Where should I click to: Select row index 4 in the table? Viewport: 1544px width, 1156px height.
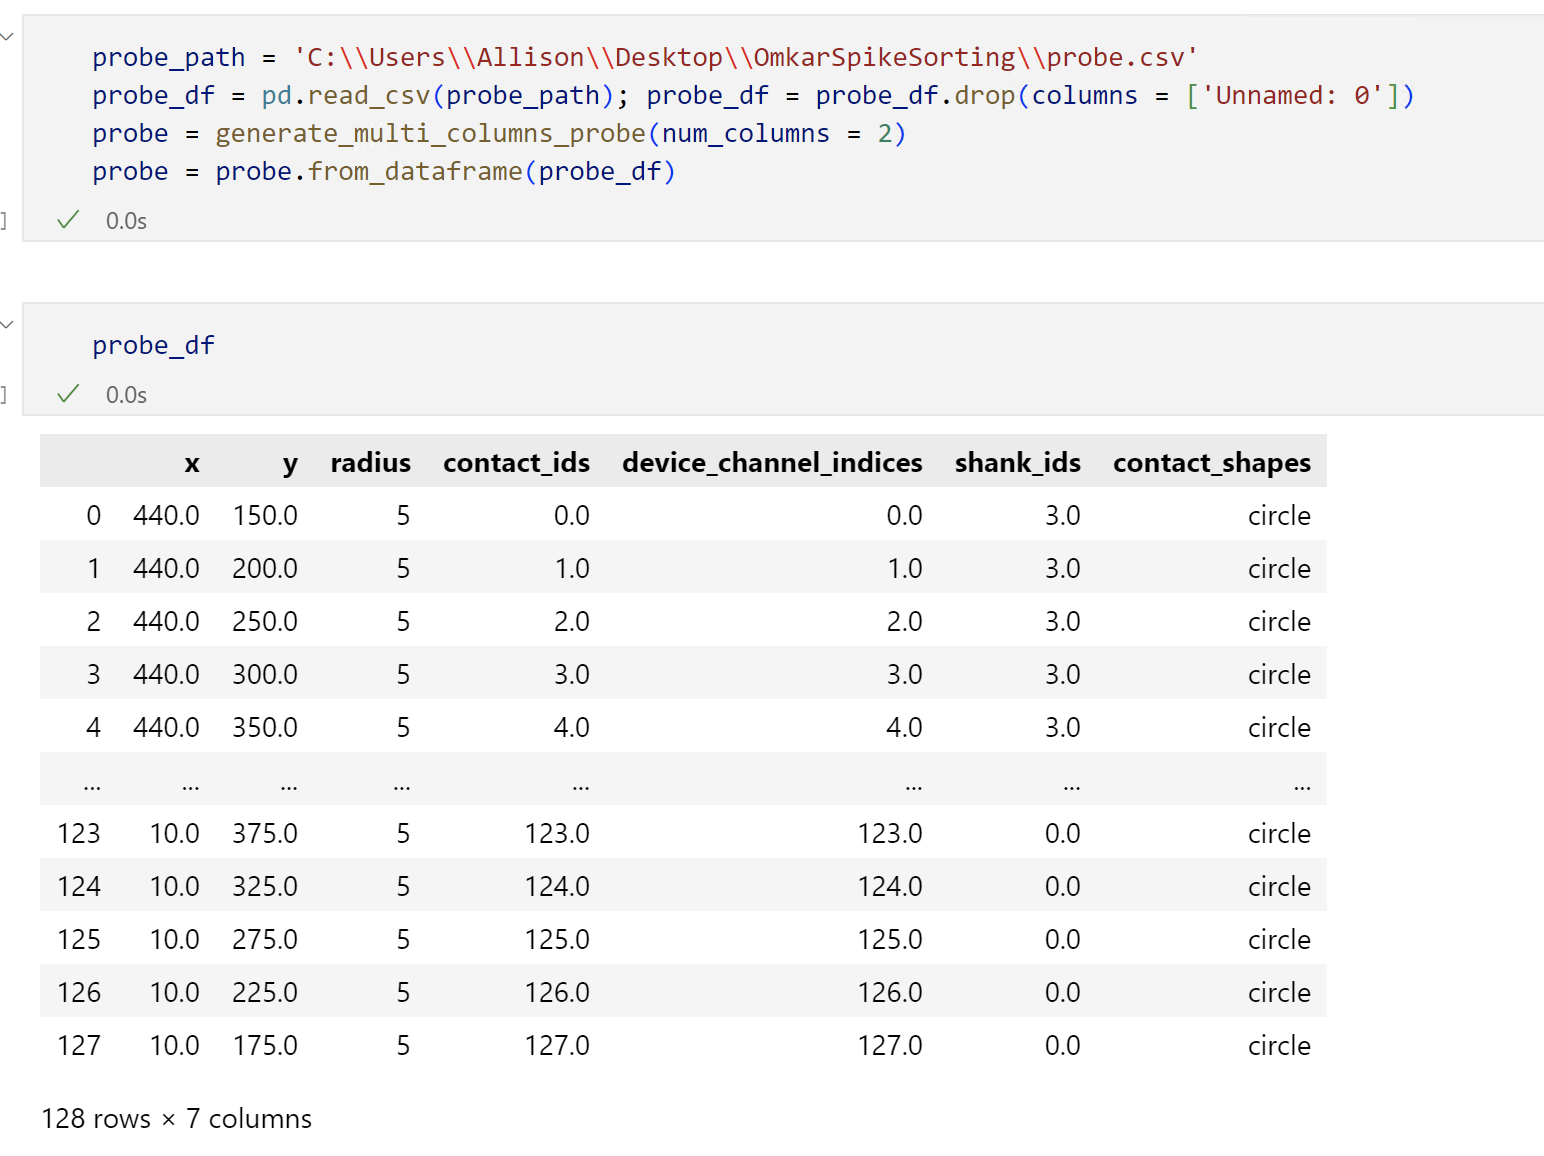[x=93, y=727]
